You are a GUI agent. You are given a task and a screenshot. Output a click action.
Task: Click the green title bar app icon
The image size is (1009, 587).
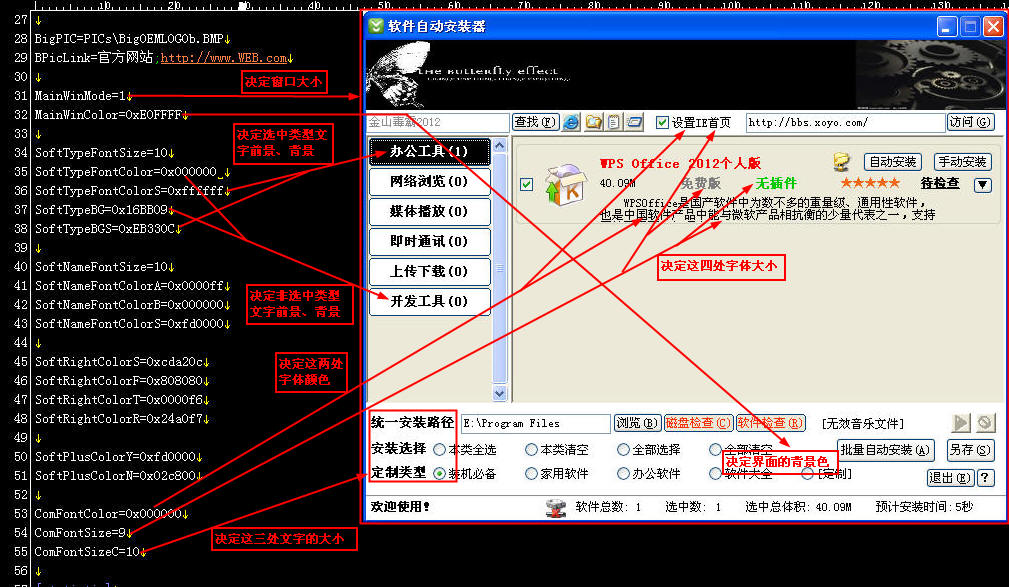tap(375, 26)
